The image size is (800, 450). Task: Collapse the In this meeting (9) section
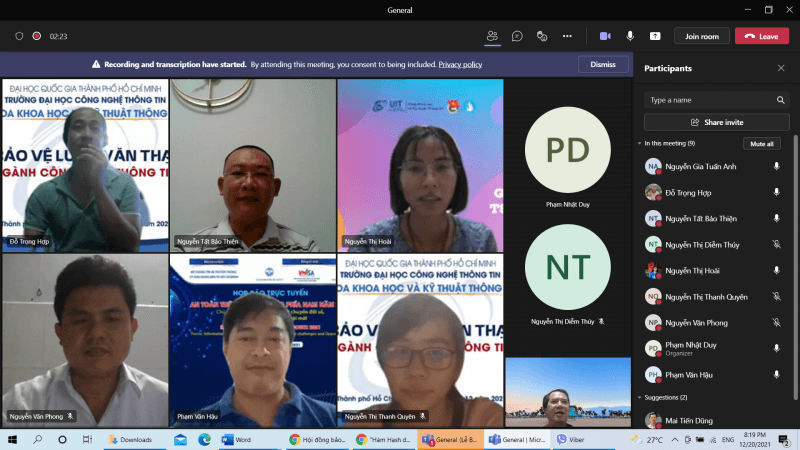coord(639,143)
